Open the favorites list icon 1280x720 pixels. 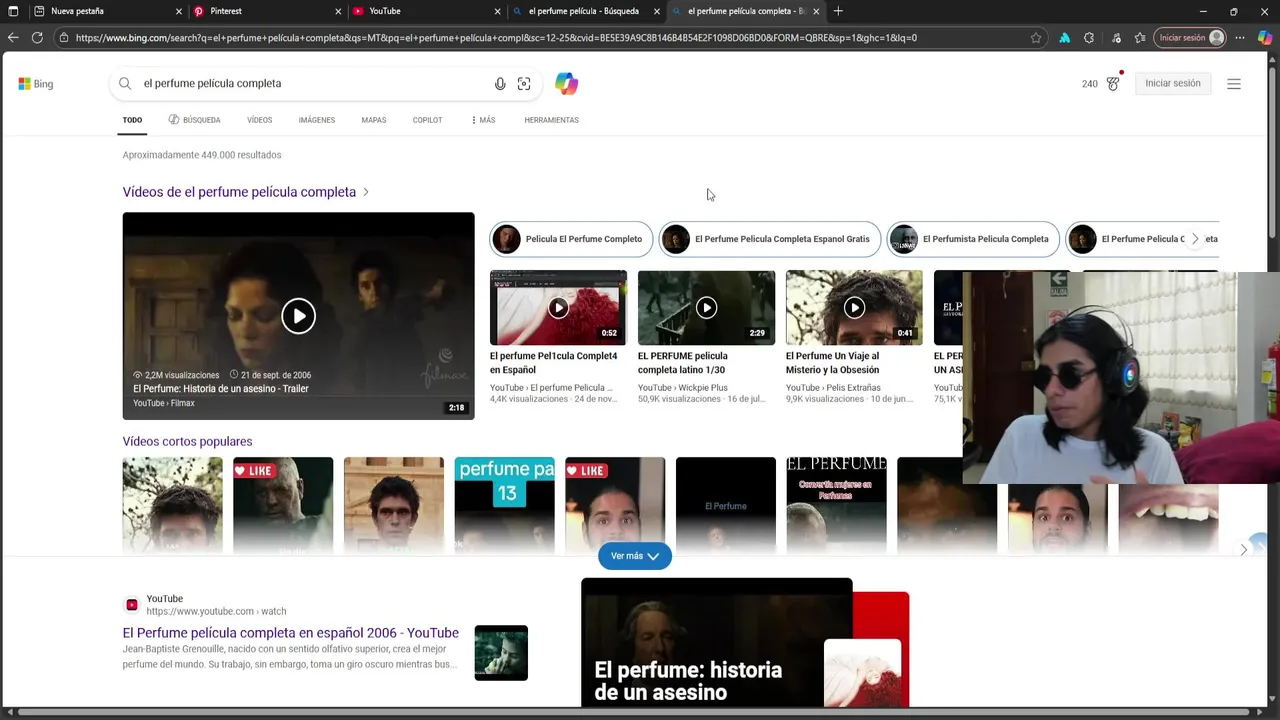pos(1140,38)
